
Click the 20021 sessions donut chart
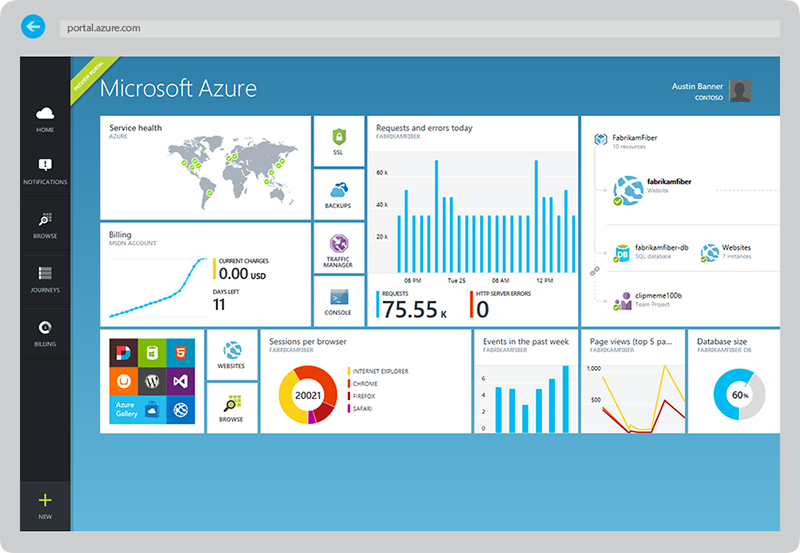[308, 395]
